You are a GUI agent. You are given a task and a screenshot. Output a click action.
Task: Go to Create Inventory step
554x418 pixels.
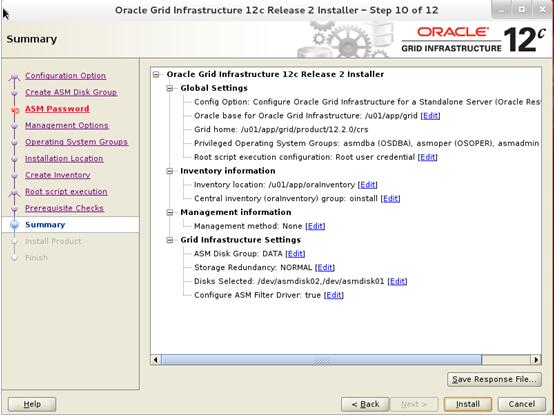coord(58,175)
